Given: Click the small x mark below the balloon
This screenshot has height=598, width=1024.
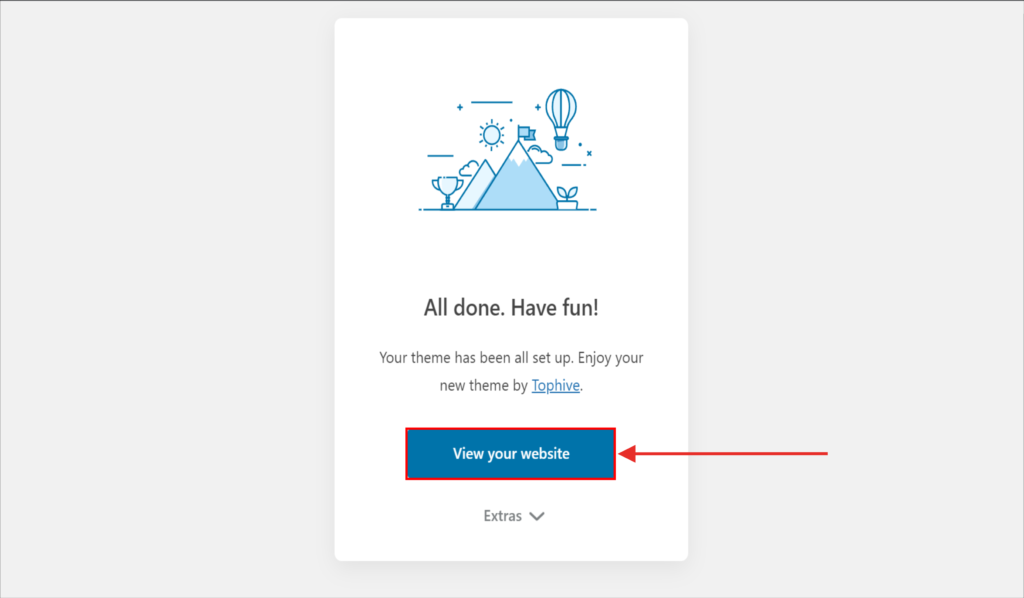Looking at the screenshot, I should [589, 153].
